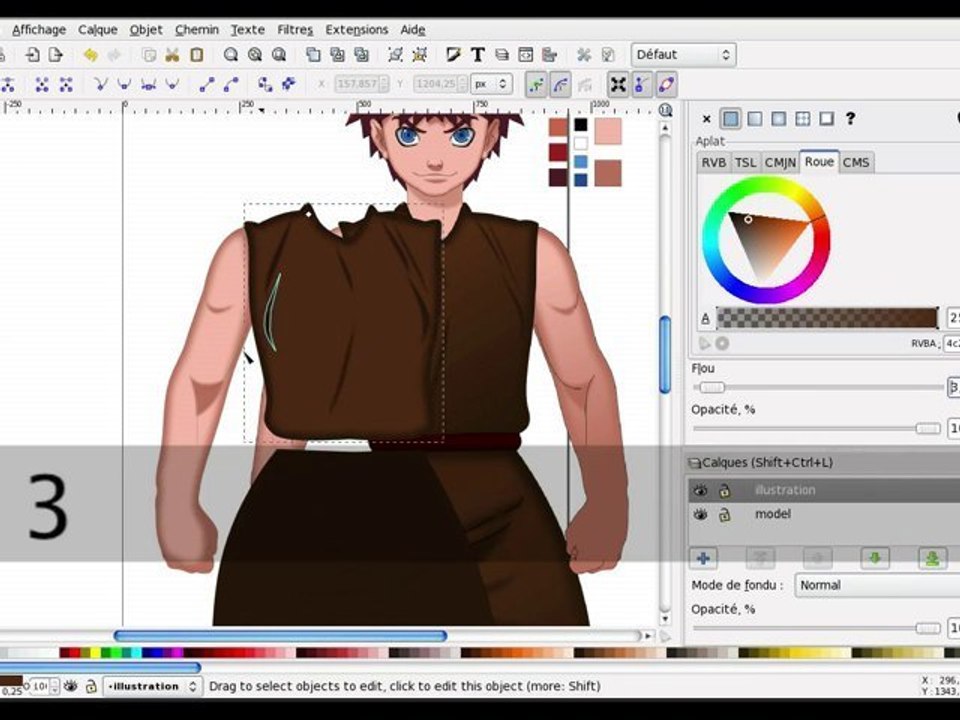
Task: Open the Défaut dropdown in the toolbar
Action: pyautogui.click(x=683, y=55)
